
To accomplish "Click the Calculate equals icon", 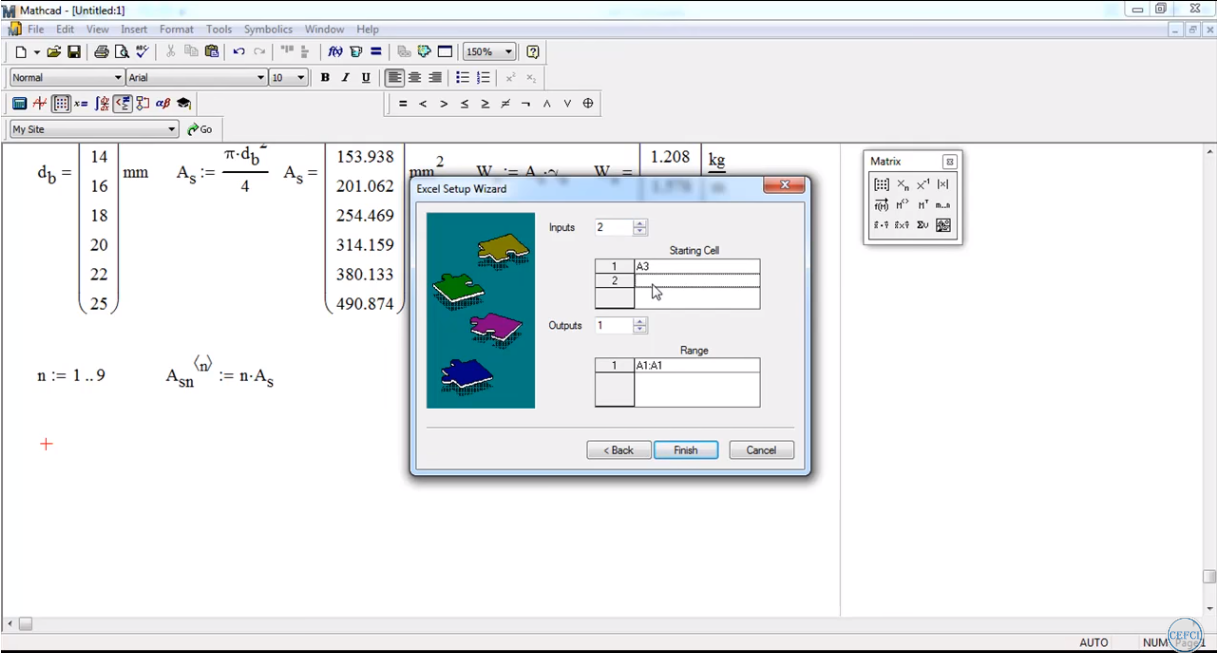I will click(376, 52).
